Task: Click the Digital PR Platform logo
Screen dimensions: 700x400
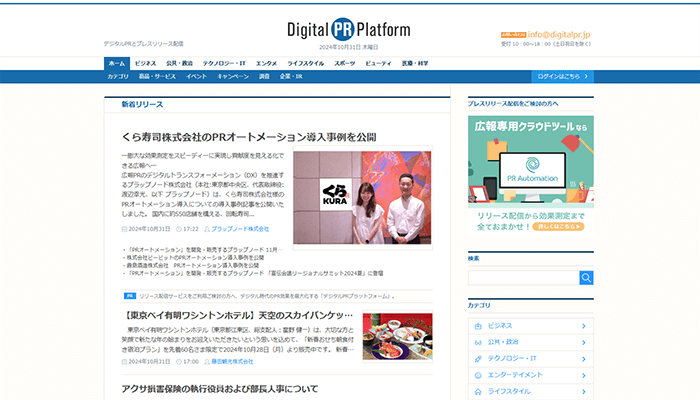Action: point(349,29)
